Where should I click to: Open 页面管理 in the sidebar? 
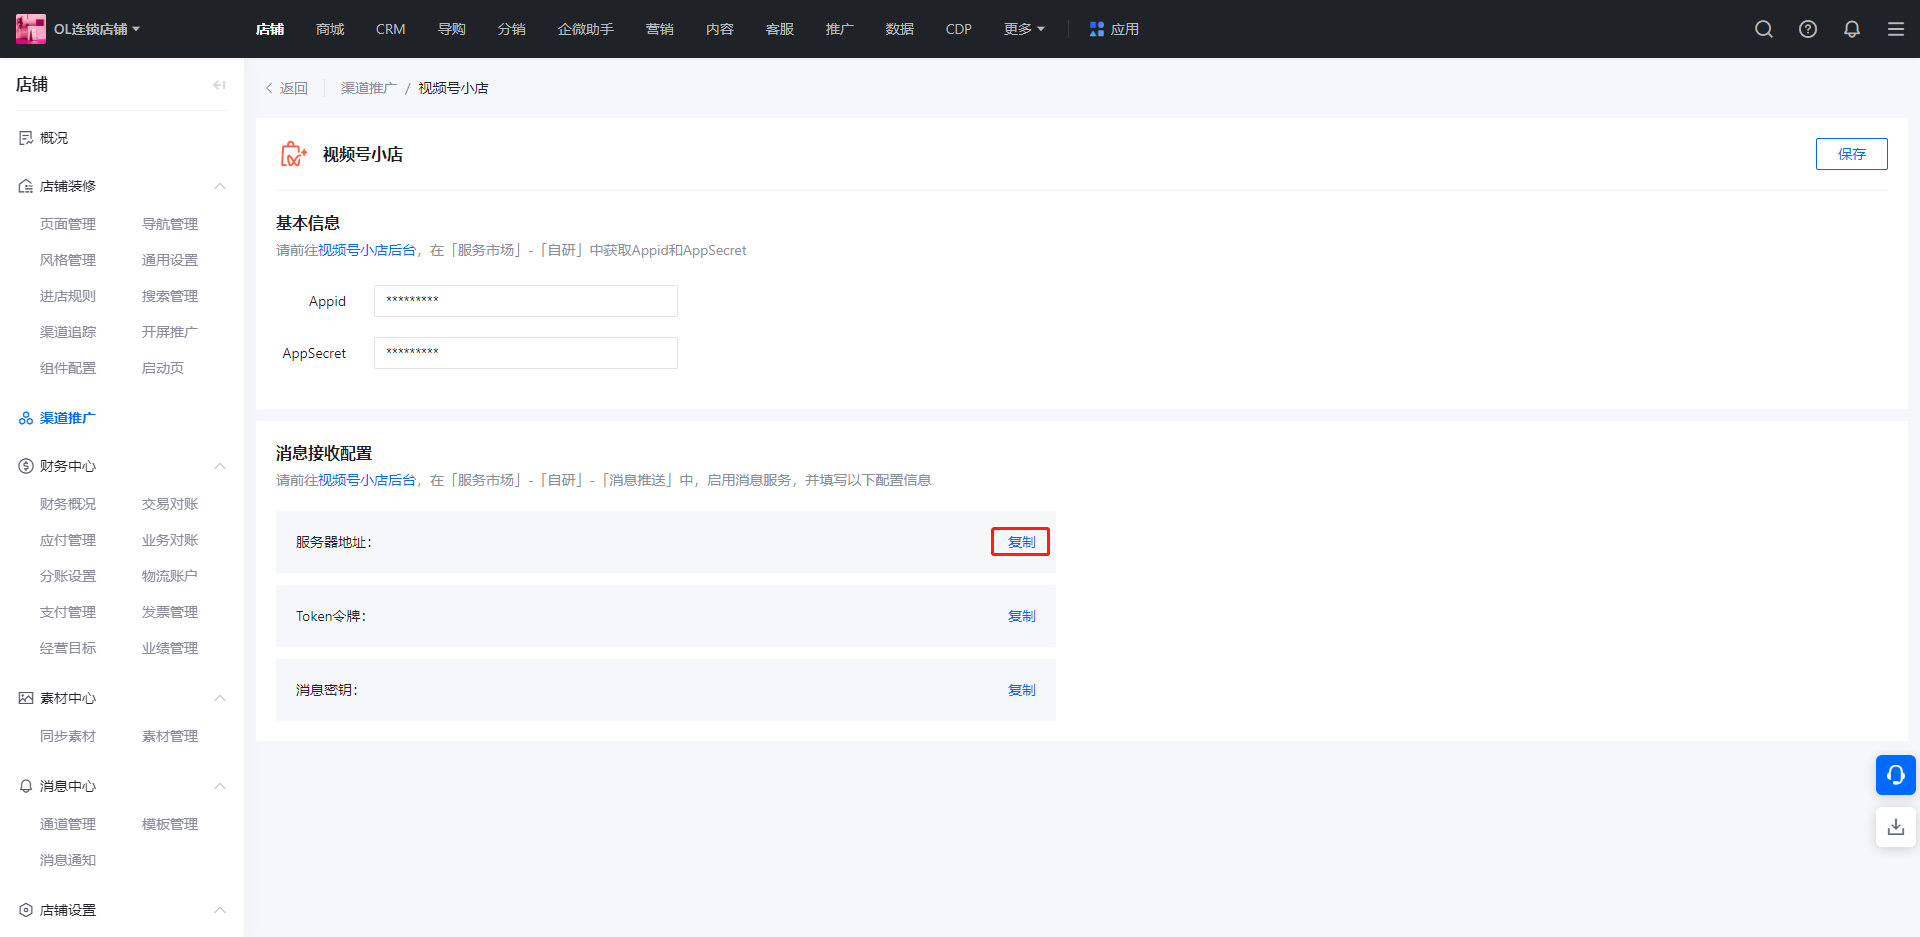(68, 224)
